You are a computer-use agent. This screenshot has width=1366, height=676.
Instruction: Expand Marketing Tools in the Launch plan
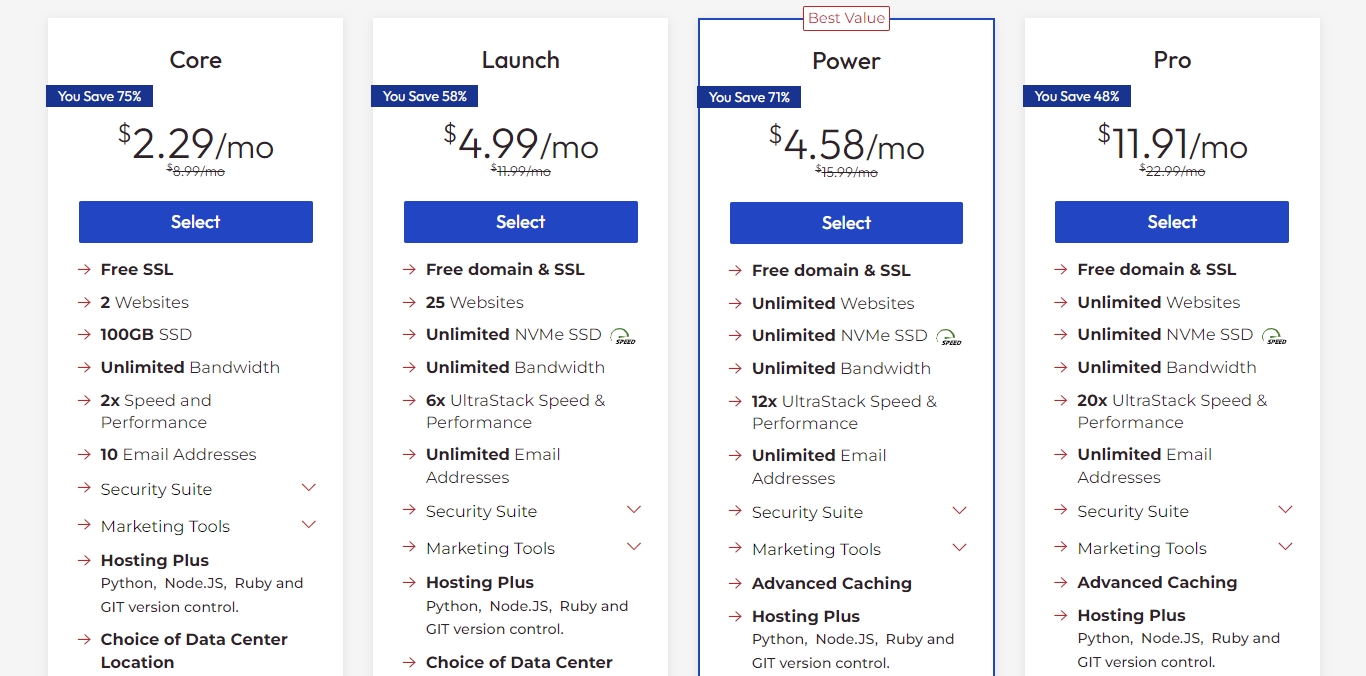pos(634,547)
